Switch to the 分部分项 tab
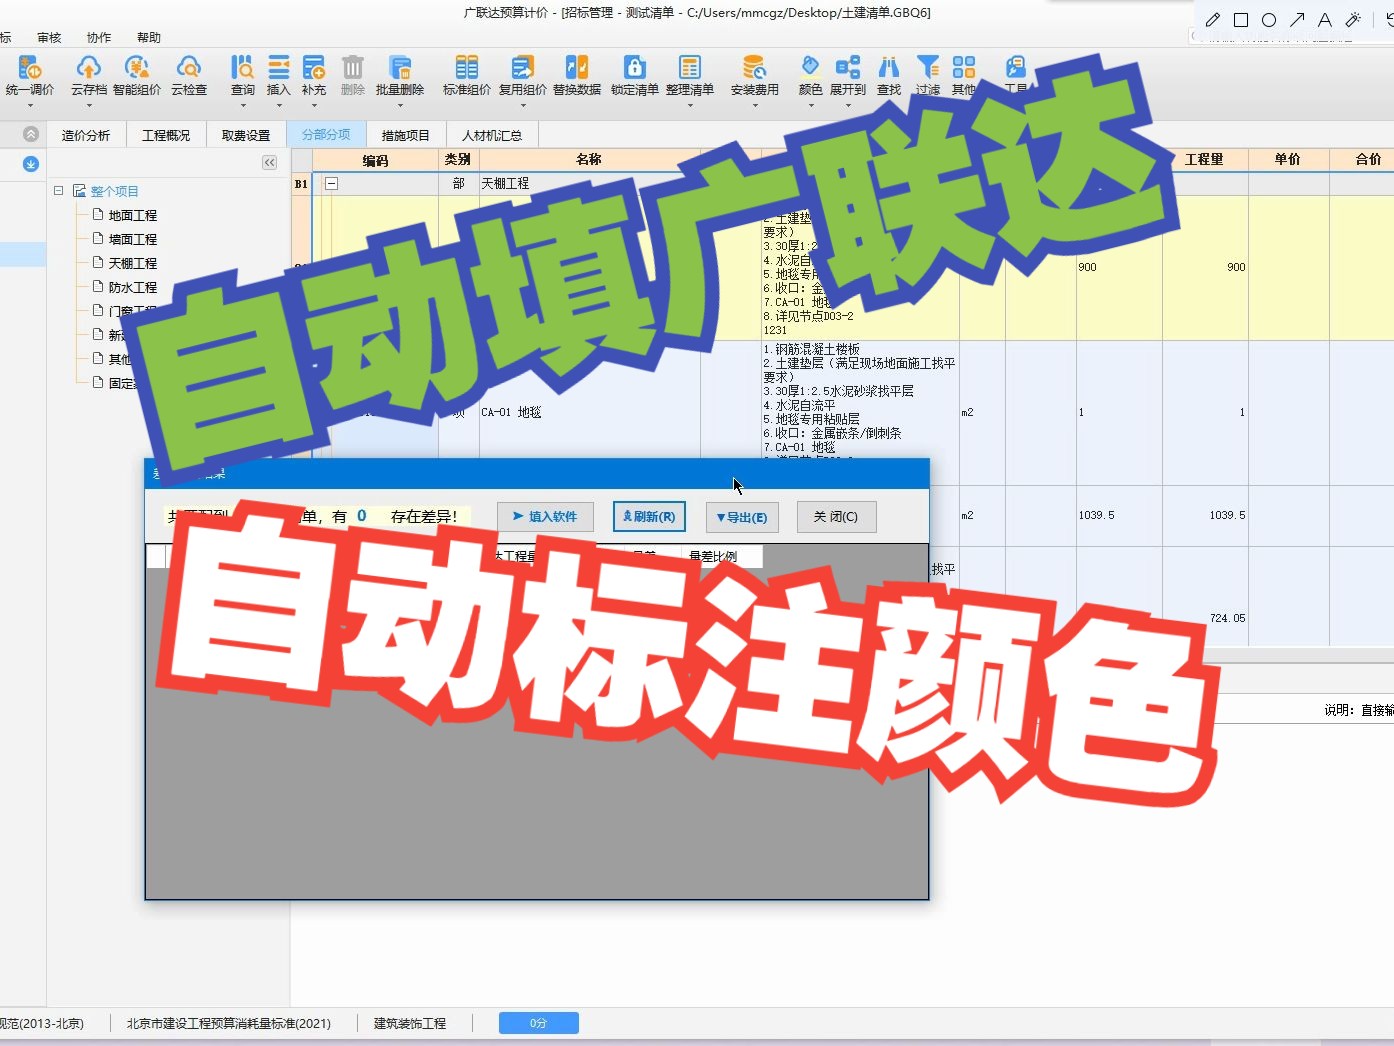Image resolution: width=1394 pixels, height=1046 pixels. tap(326, 135)
